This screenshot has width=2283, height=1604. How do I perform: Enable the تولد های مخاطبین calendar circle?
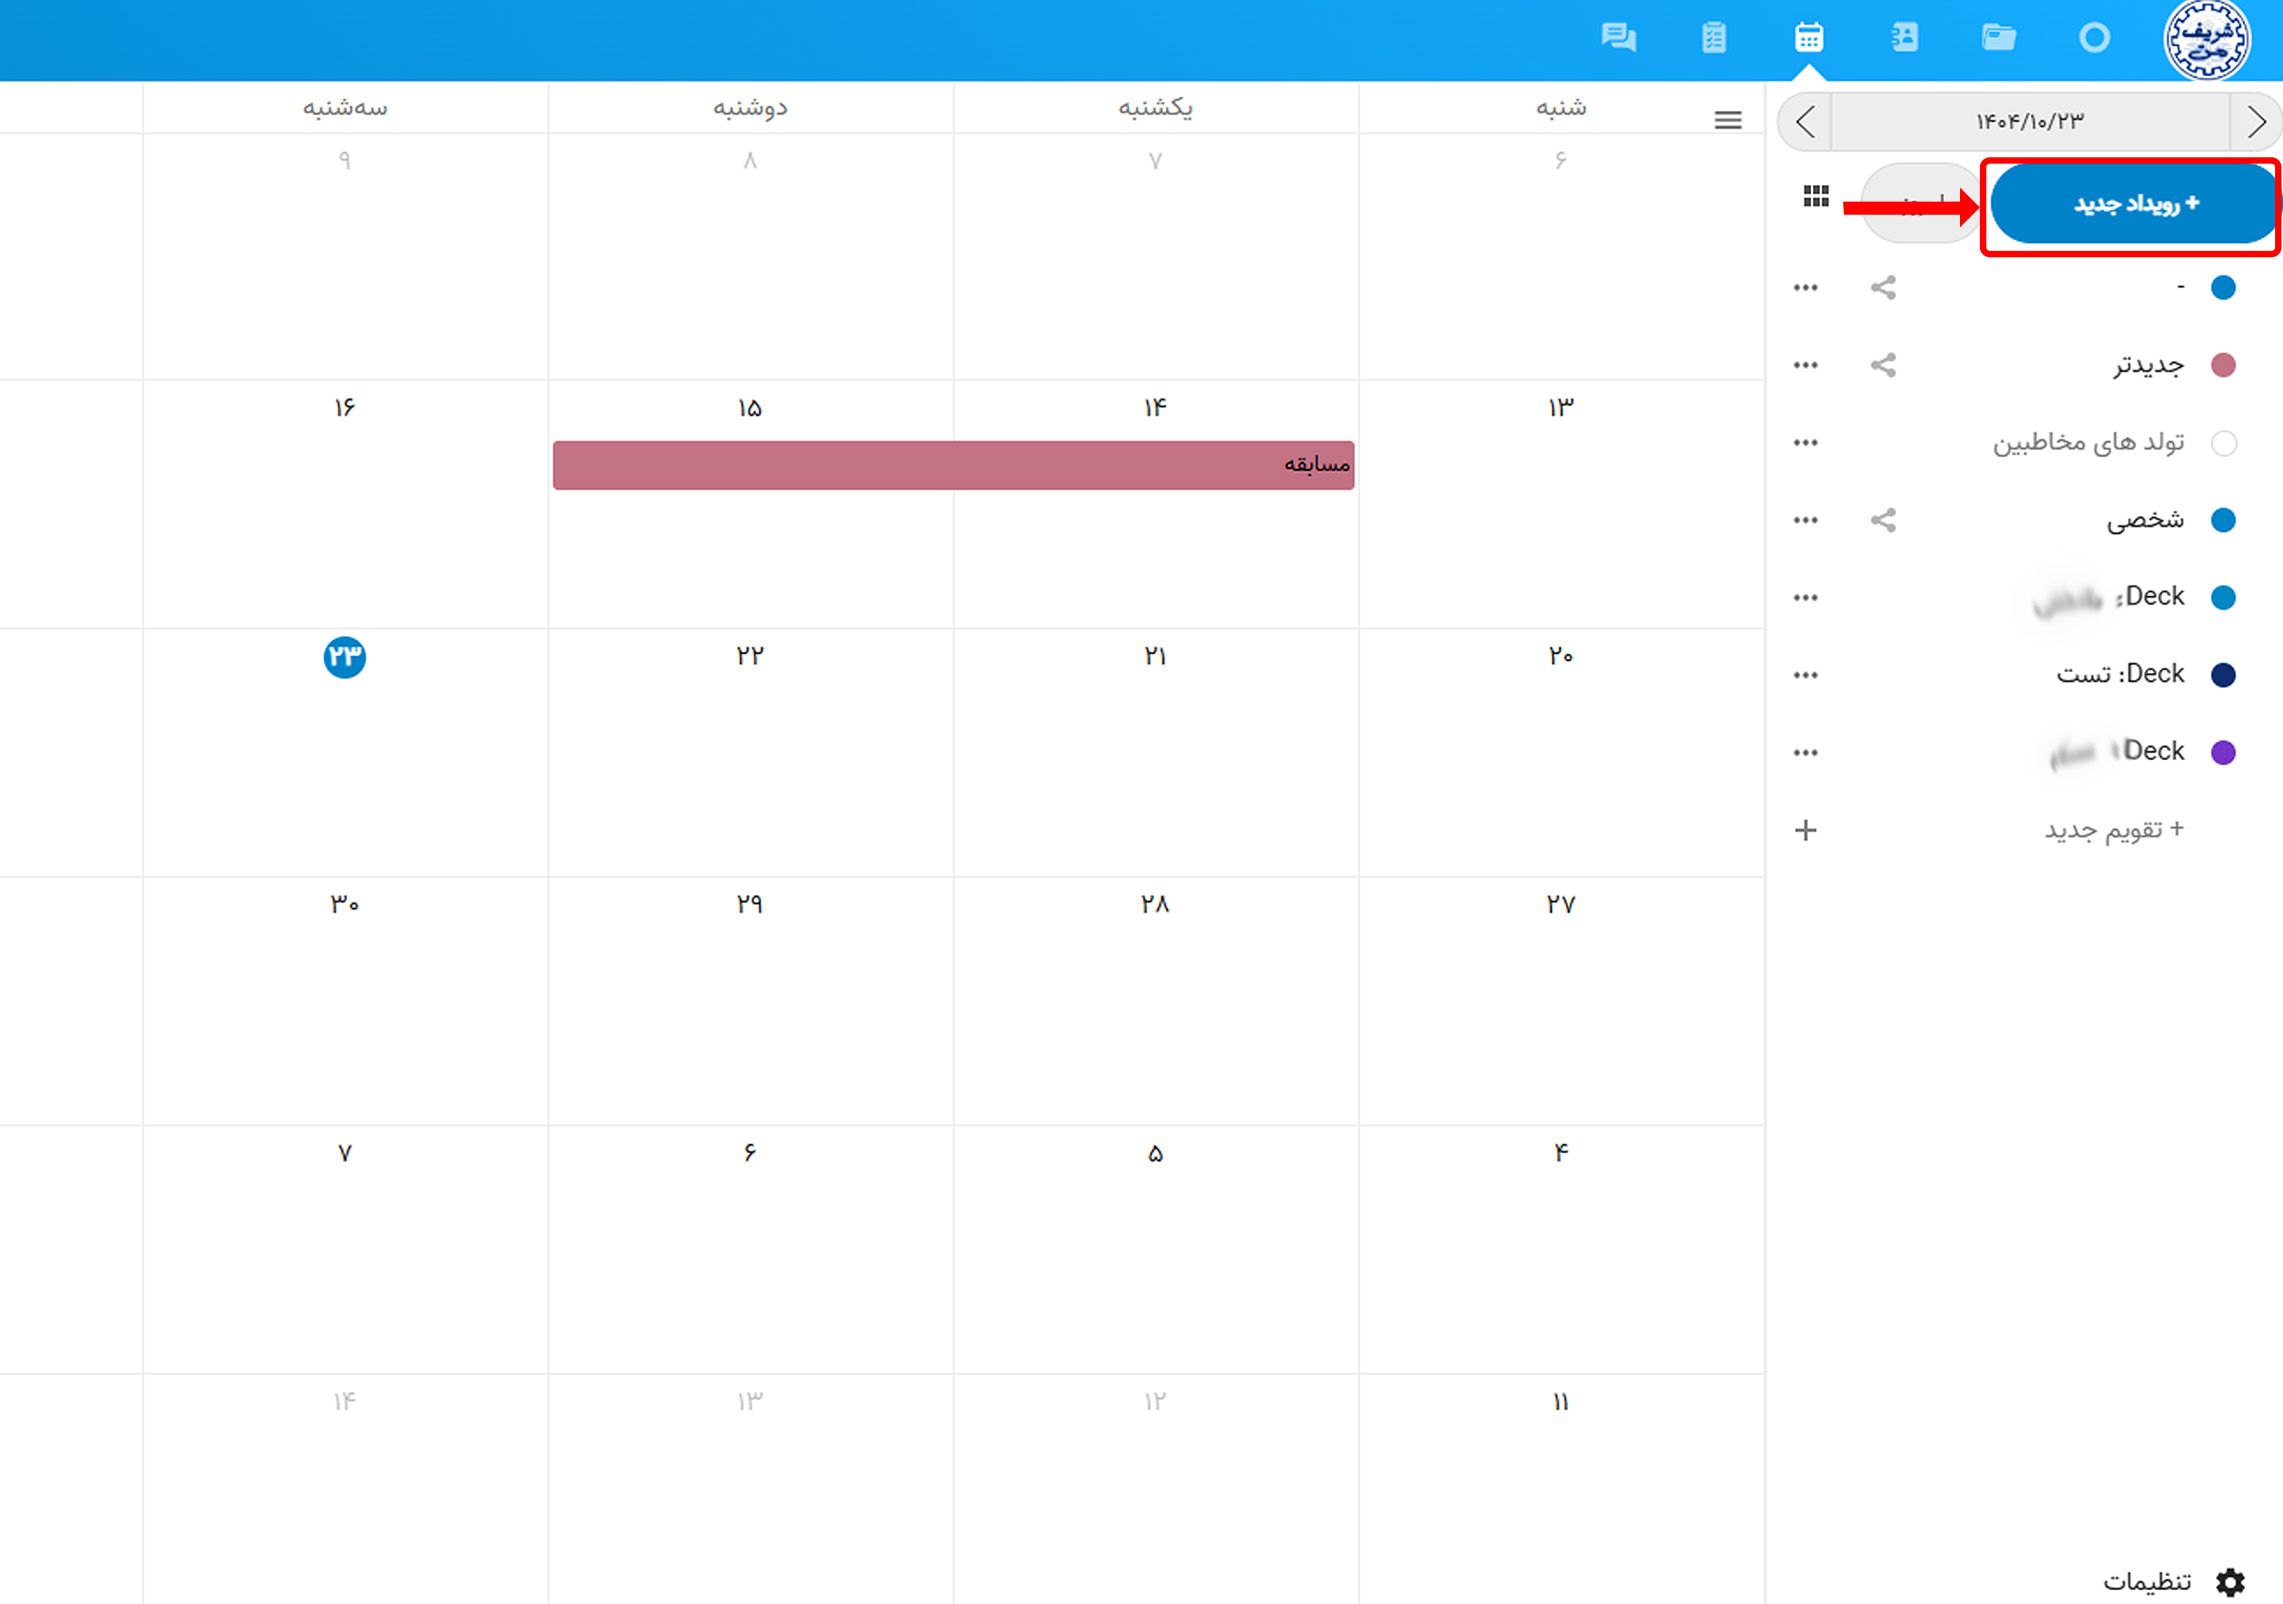point(2223,443)
